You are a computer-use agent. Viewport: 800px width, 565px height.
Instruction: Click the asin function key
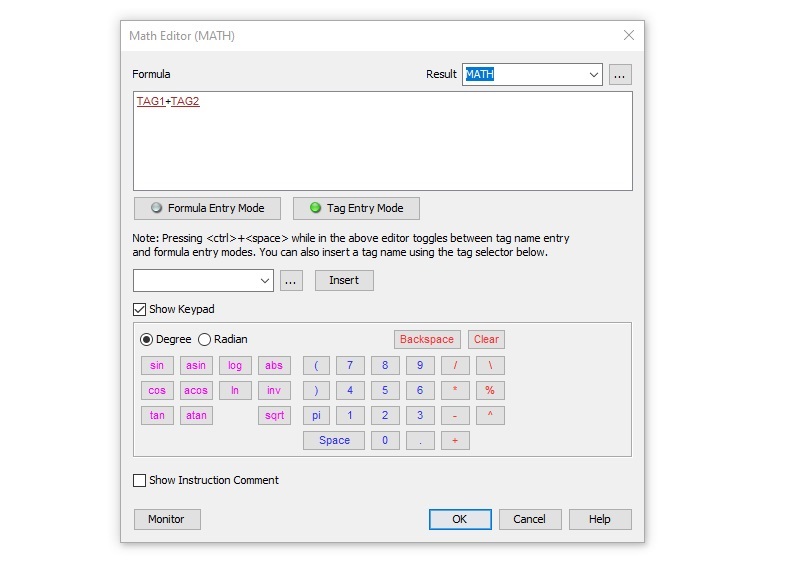[x=196, y=365]
